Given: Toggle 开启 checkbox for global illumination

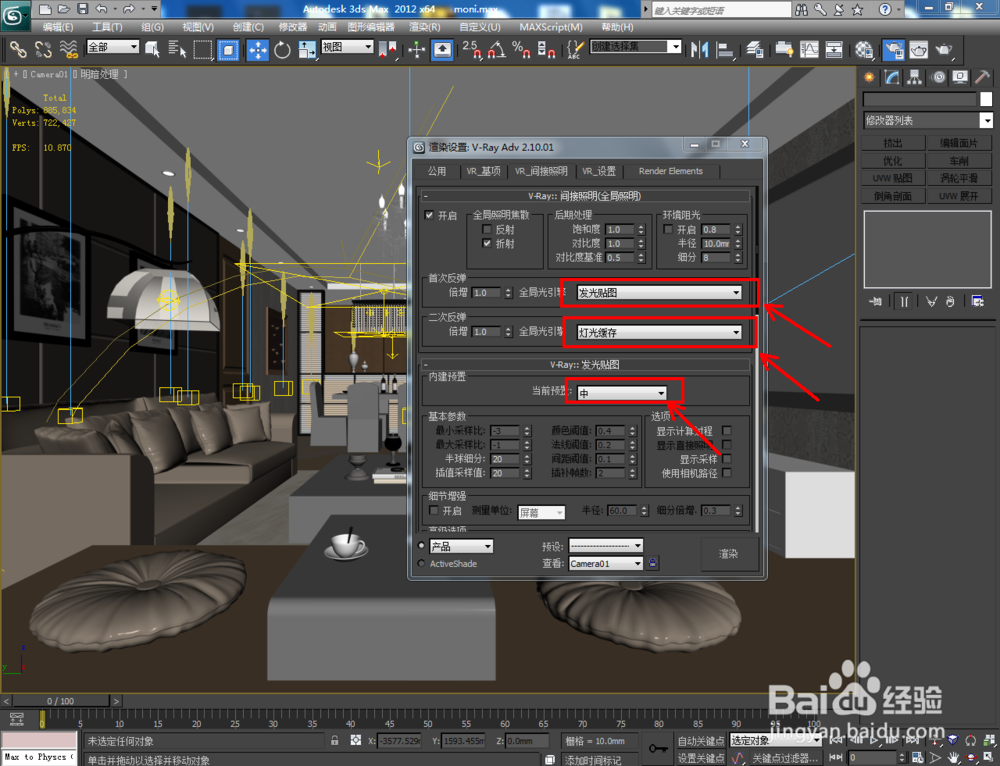Looking at the screenshot, I should [429, 216].
